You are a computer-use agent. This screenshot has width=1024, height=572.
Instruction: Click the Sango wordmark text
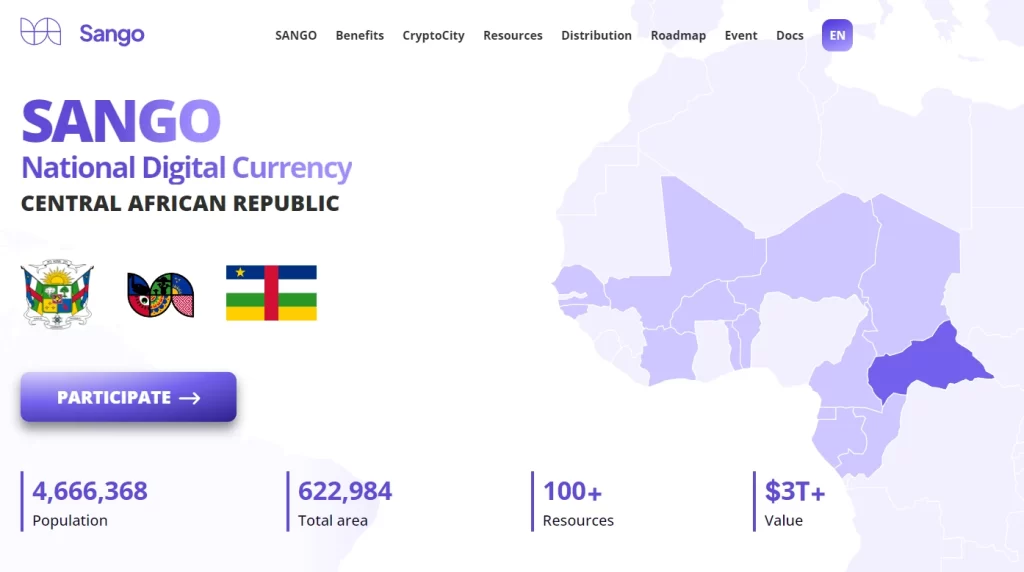coord(112,33)
